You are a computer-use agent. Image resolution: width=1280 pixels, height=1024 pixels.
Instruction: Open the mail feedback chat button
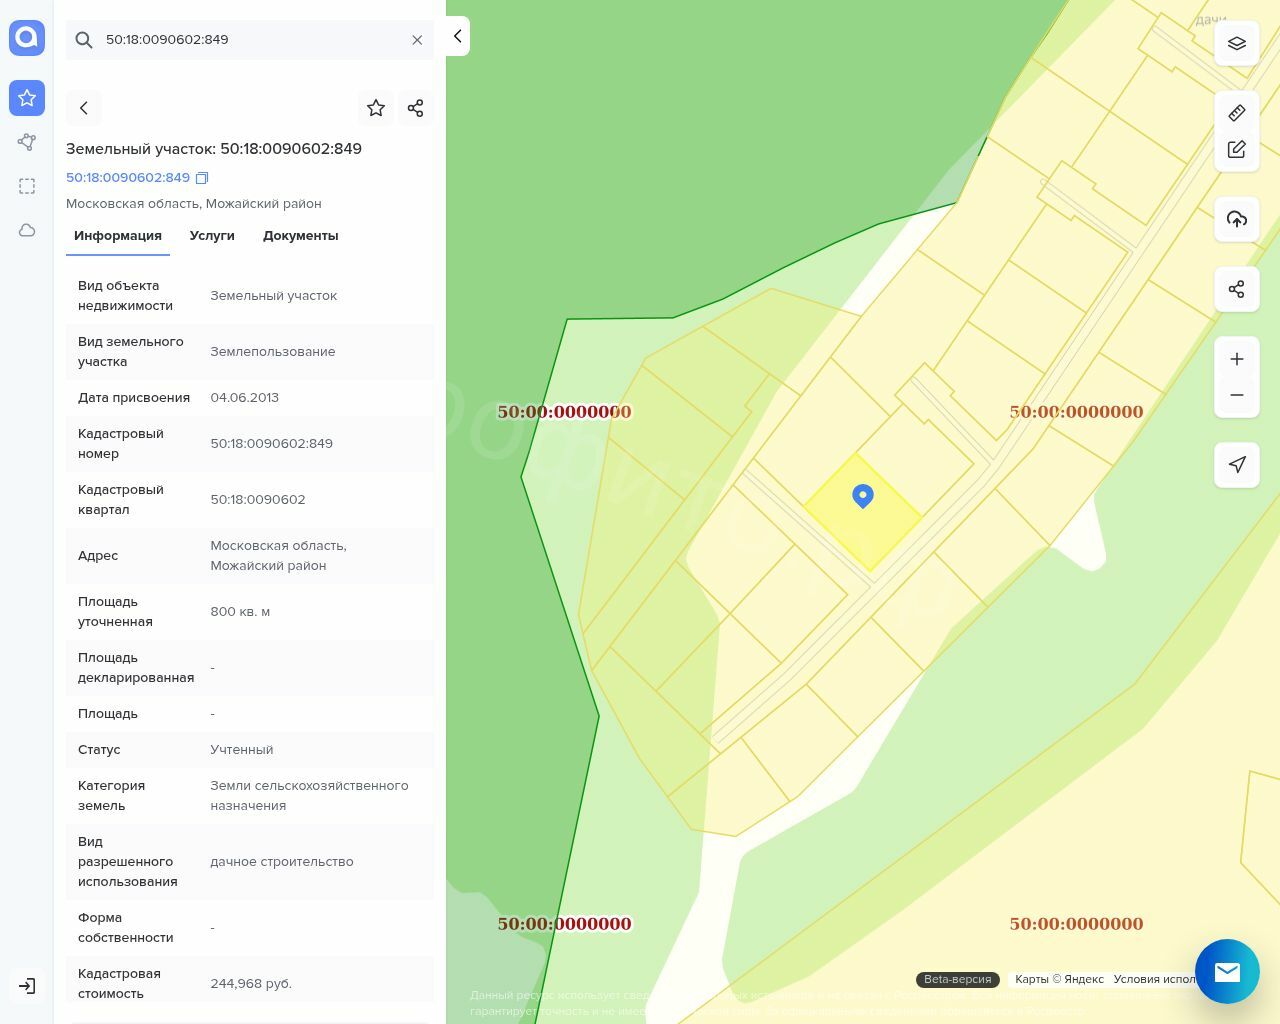pos(1227,971)
